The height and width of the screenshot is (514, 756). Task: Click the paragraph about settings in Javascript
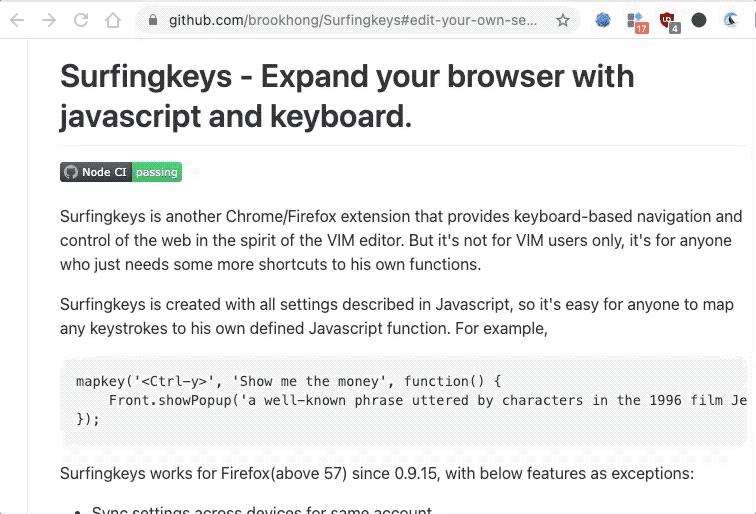click(390, 316)
